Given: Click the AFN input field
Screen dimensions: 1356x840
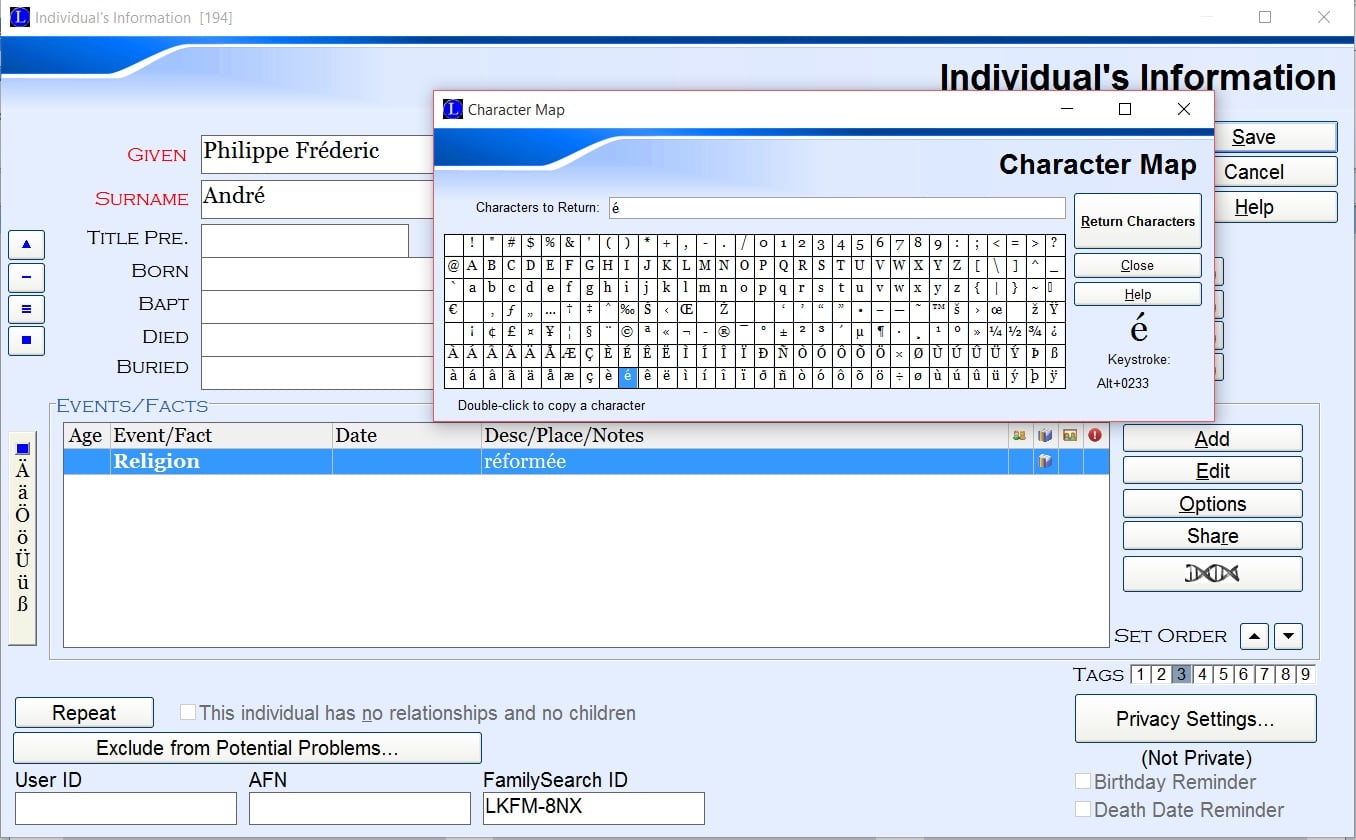Looking at the screenshot, I should [x=360, y=808].
